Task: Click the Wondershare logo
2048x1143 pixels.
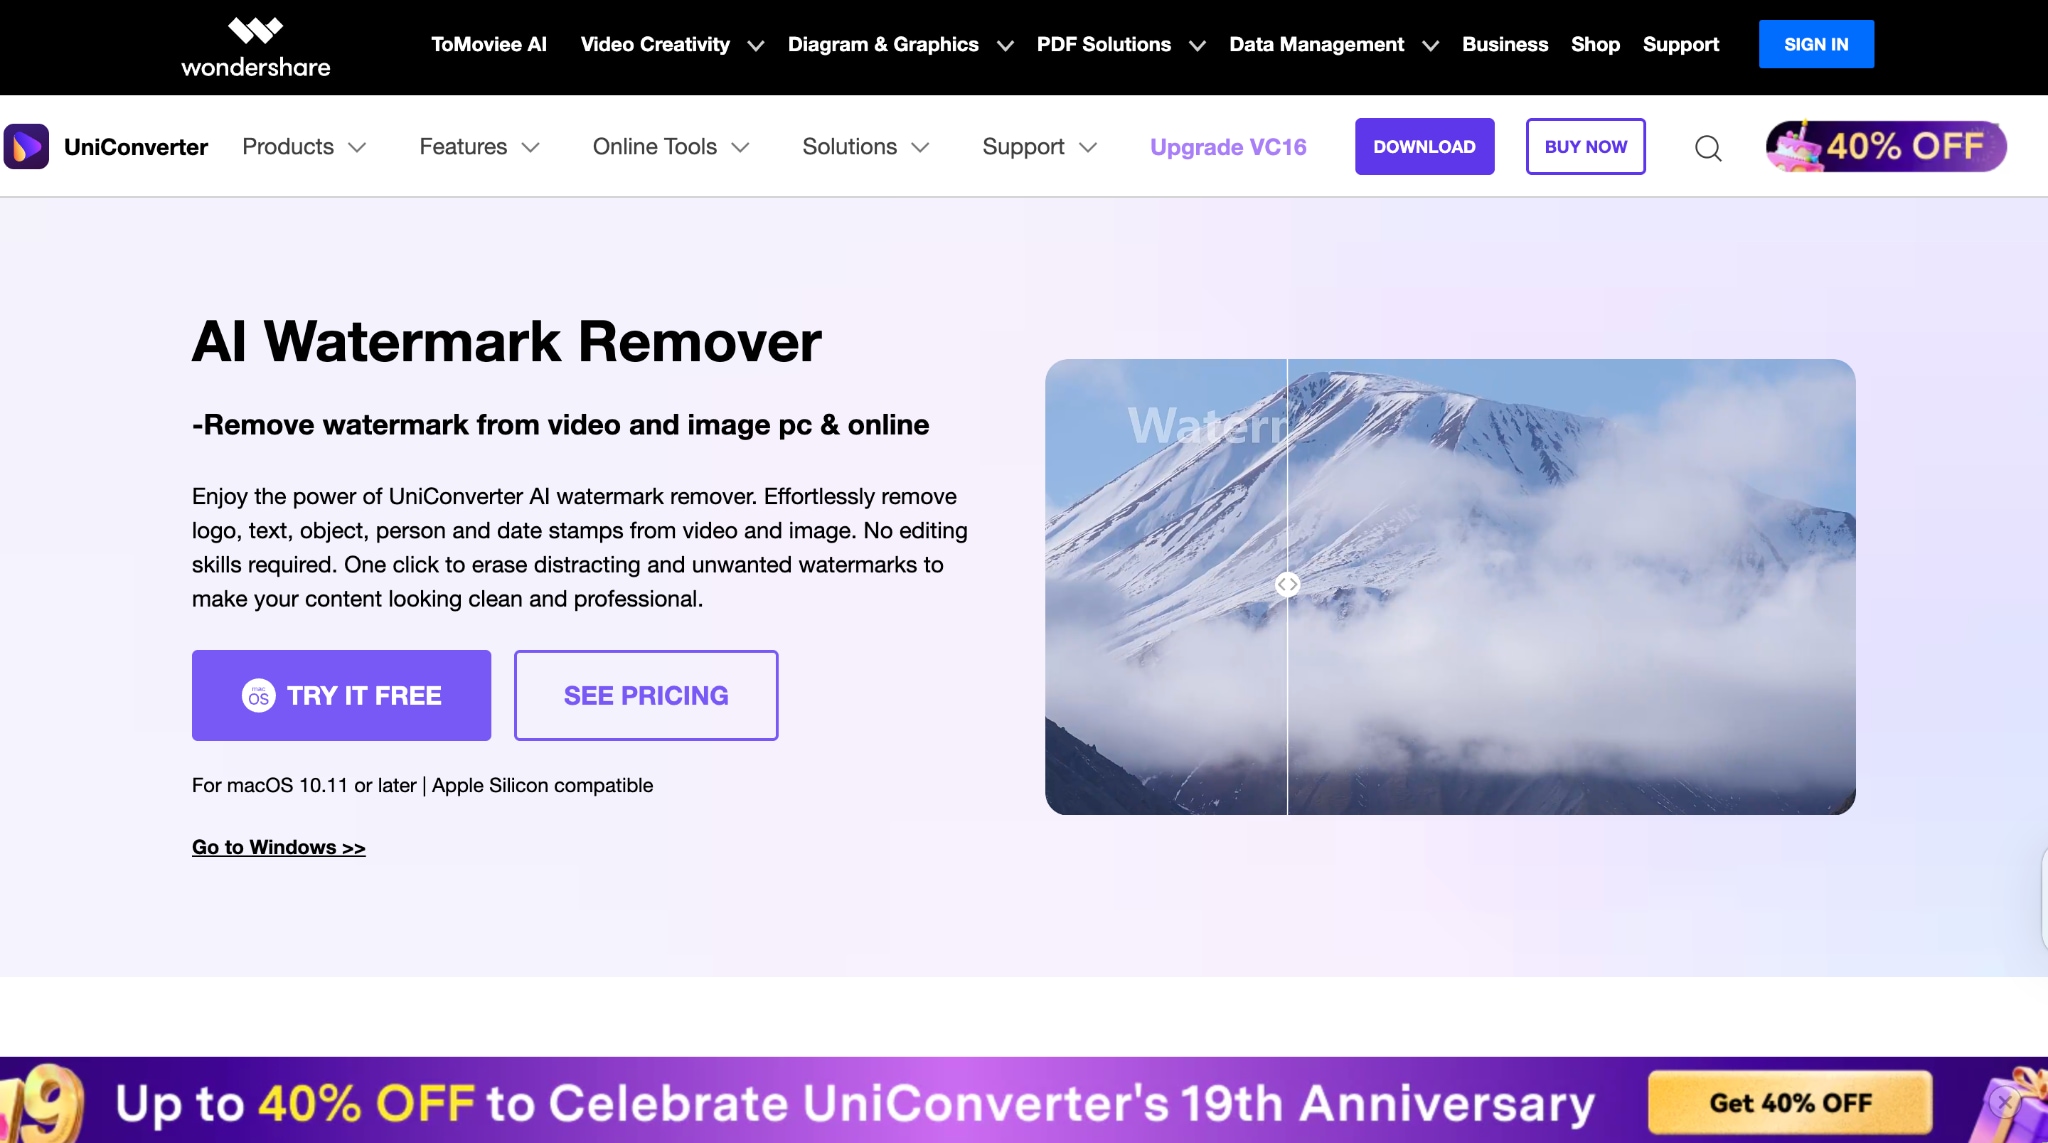Action: [255, 47]
